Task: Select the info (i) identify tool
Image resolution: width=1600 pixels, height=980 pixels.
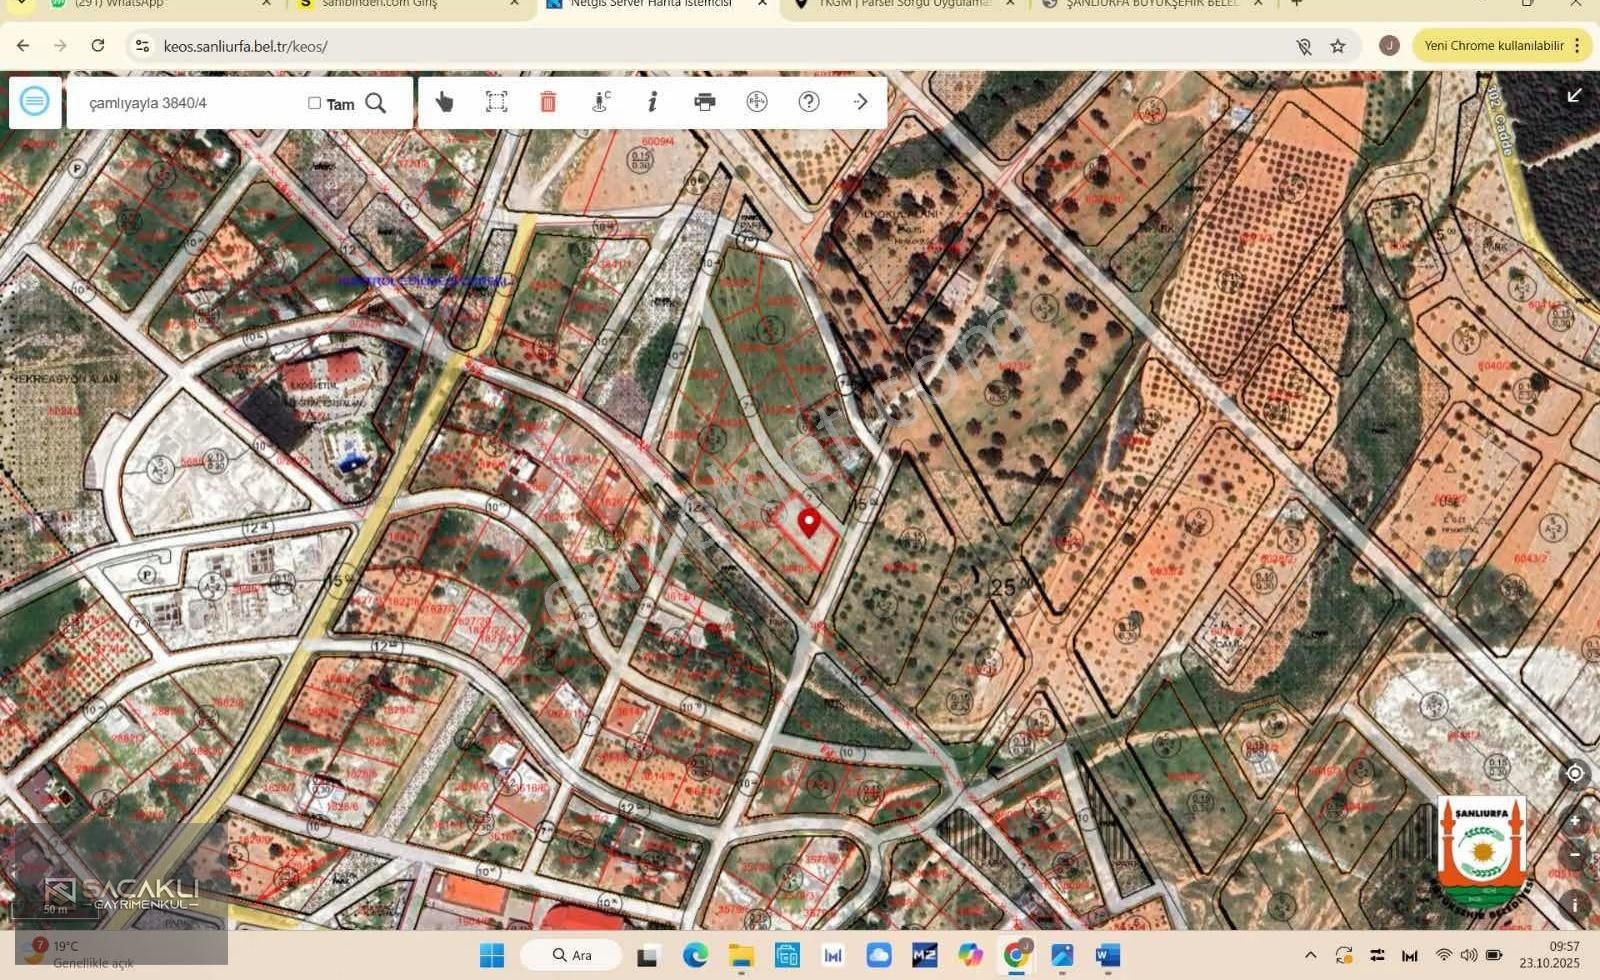Action: point(652,101)
